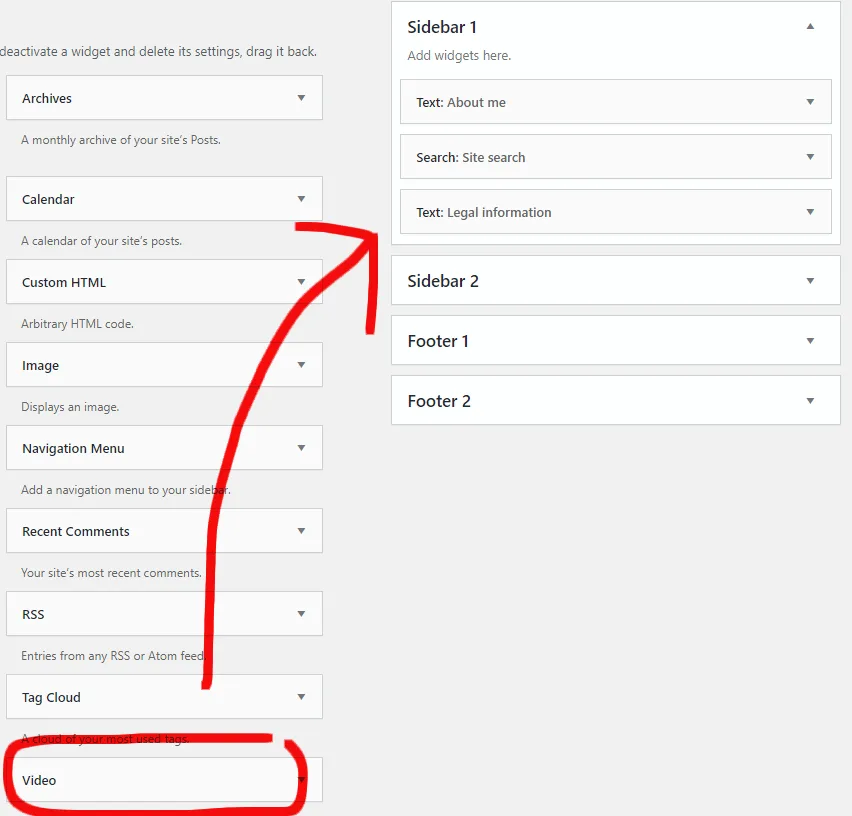Expand the Calendar widget arrow
Viewport: 852px width, 816px height.
tap(301, 199)
